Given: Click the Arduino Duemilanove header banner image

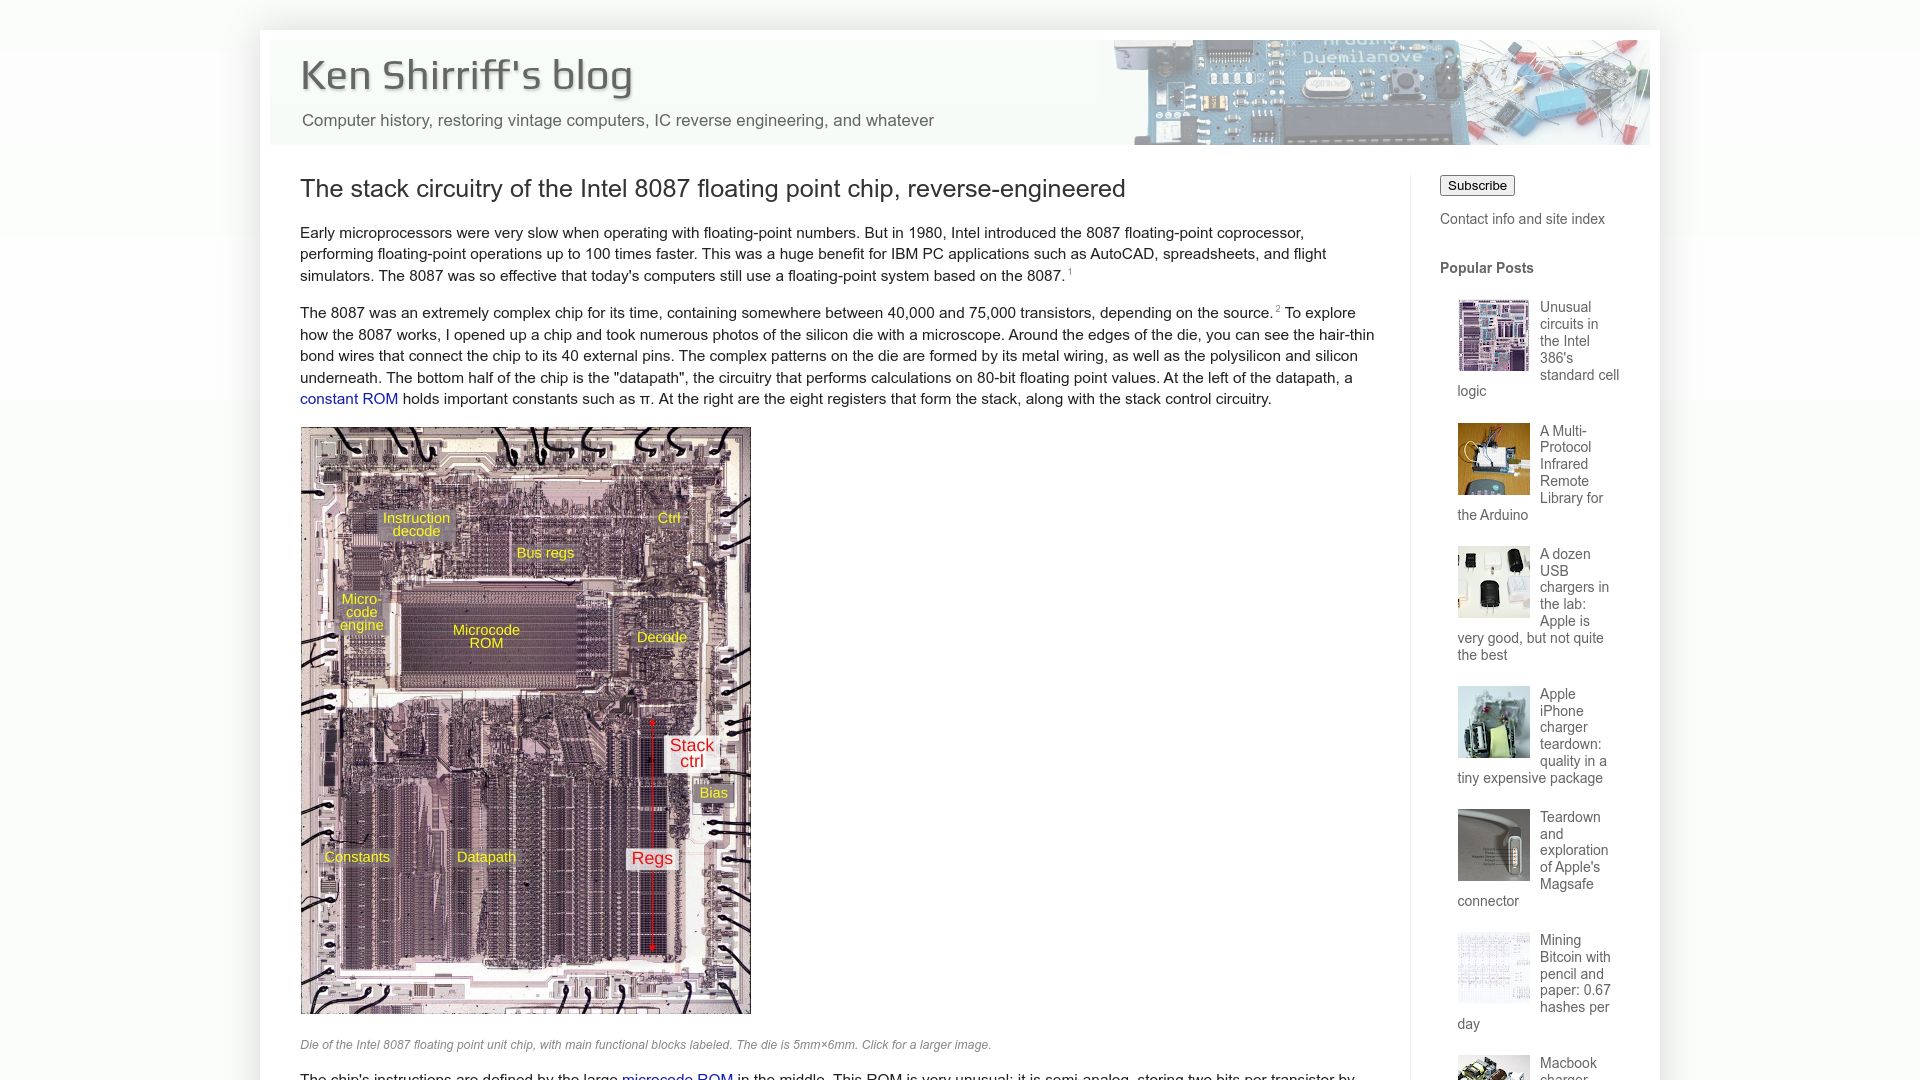Looking at the screenshot, I should [1381, 92].
